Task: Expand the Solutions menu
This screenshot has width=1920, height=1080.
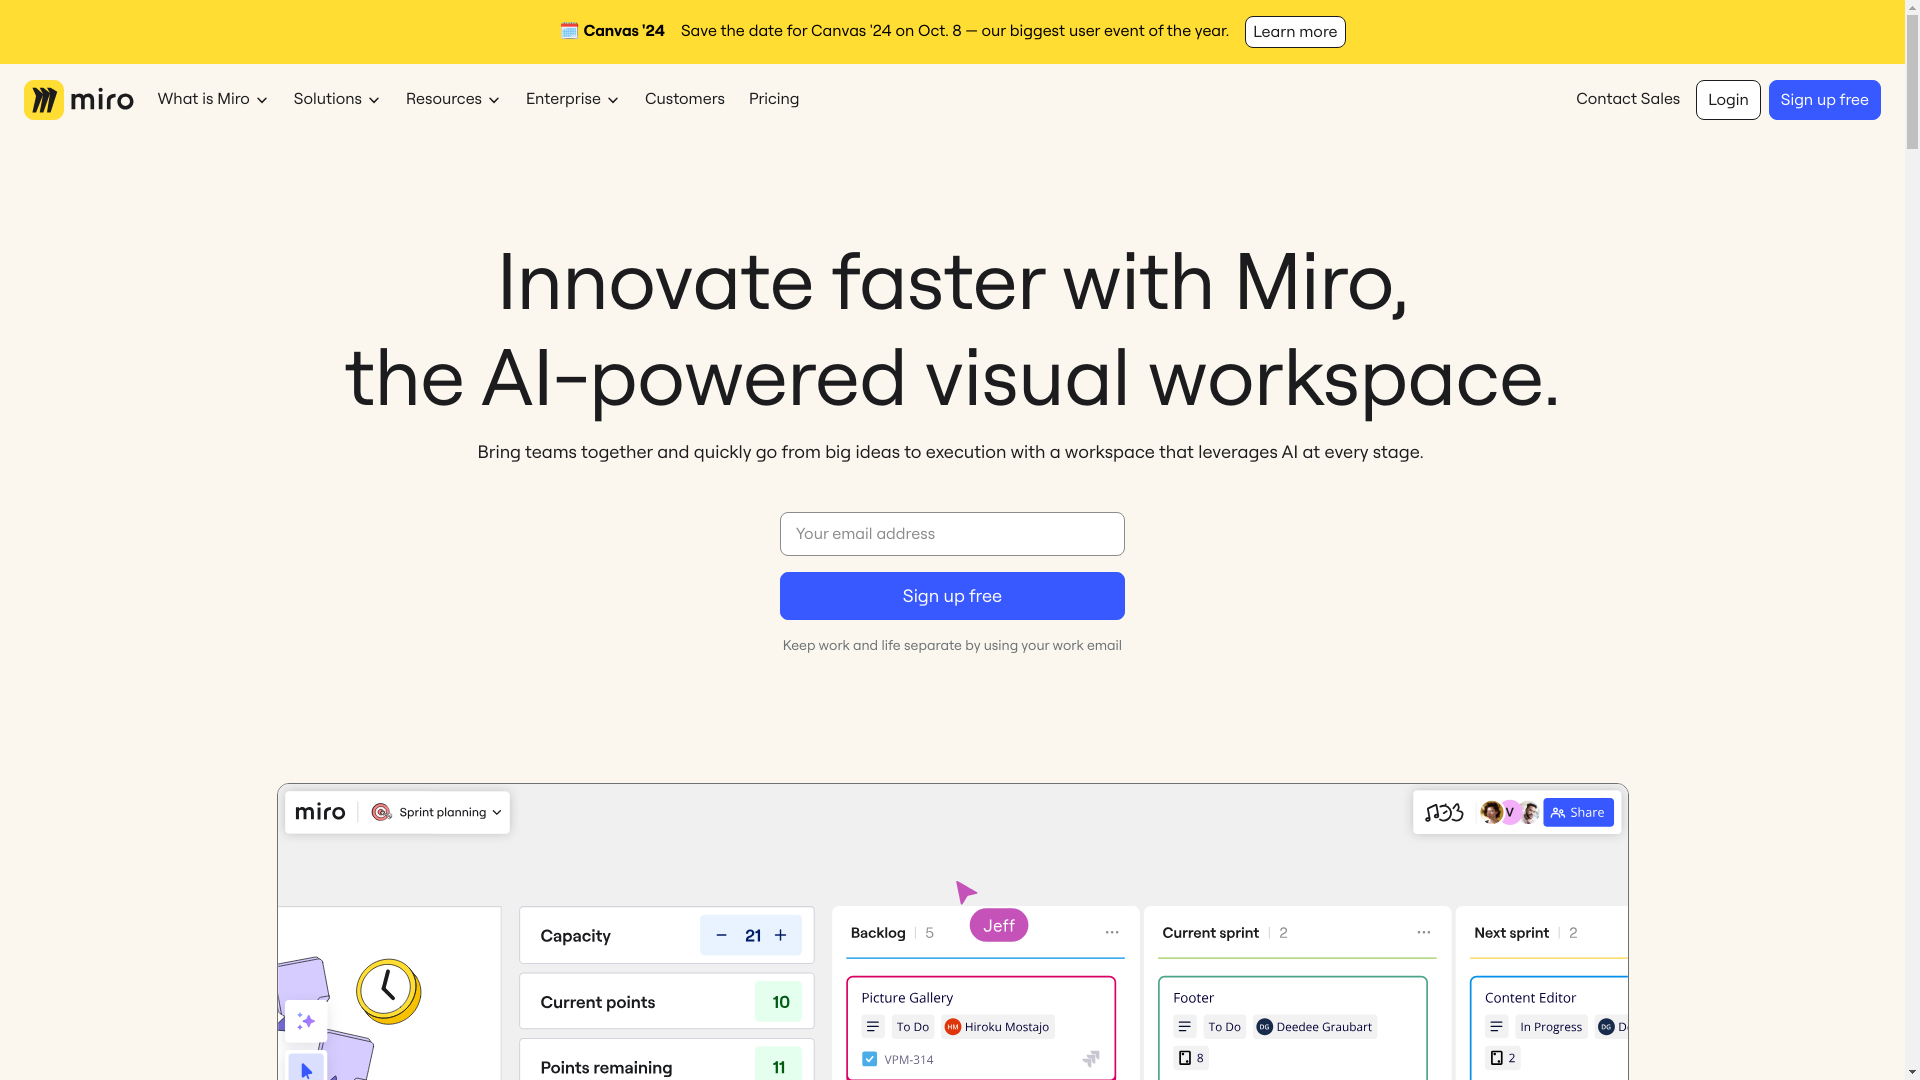Action: [336, 99]
